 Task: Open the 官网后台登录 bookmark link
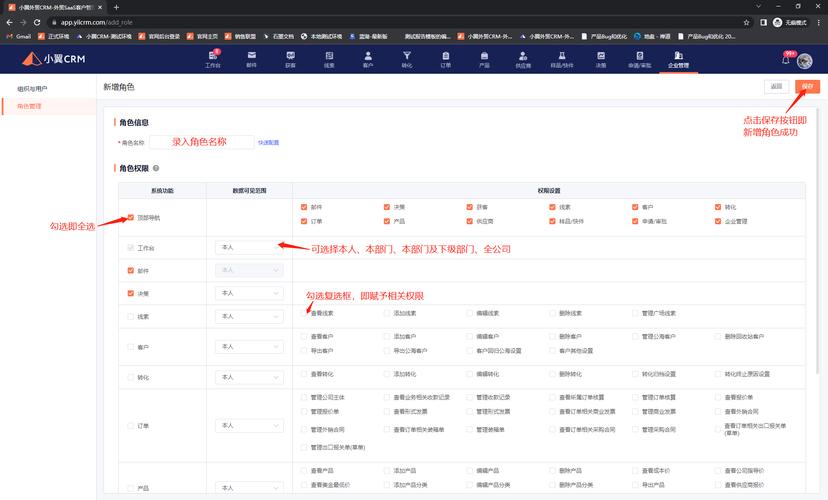[x=159, y=36]
